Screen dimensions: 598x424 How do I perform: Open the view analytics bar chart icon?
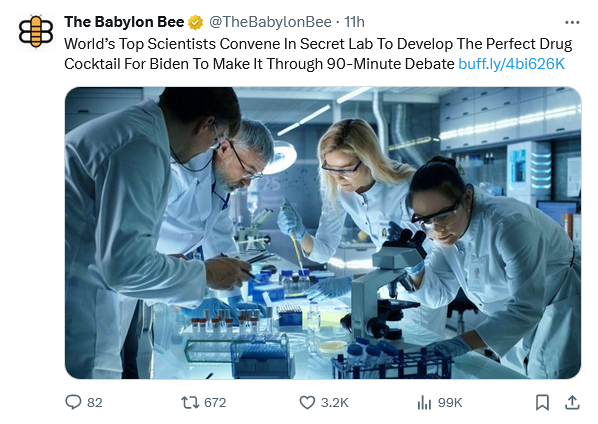pyautogui.click(x=424, y=402)
